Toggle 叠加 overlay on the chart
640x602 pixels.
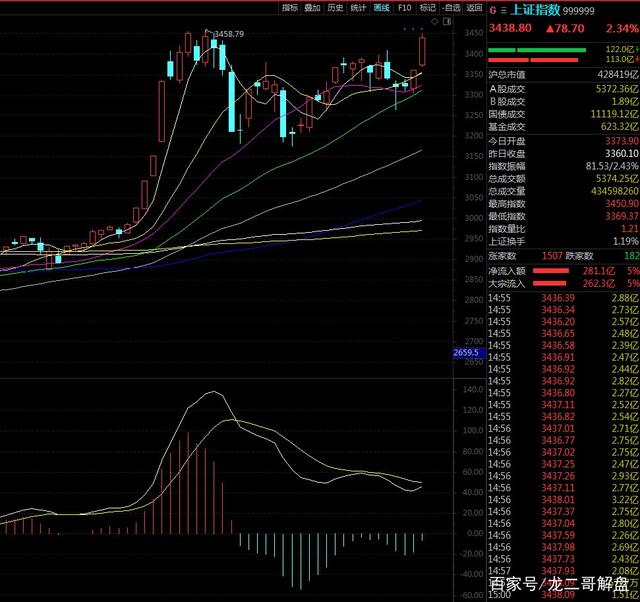(313, 7)
